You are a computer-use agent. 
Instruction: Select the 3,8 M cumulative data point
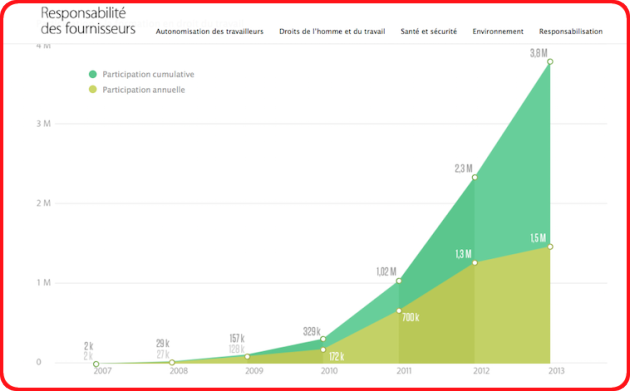pyautogui.click(x=550, y=61)
